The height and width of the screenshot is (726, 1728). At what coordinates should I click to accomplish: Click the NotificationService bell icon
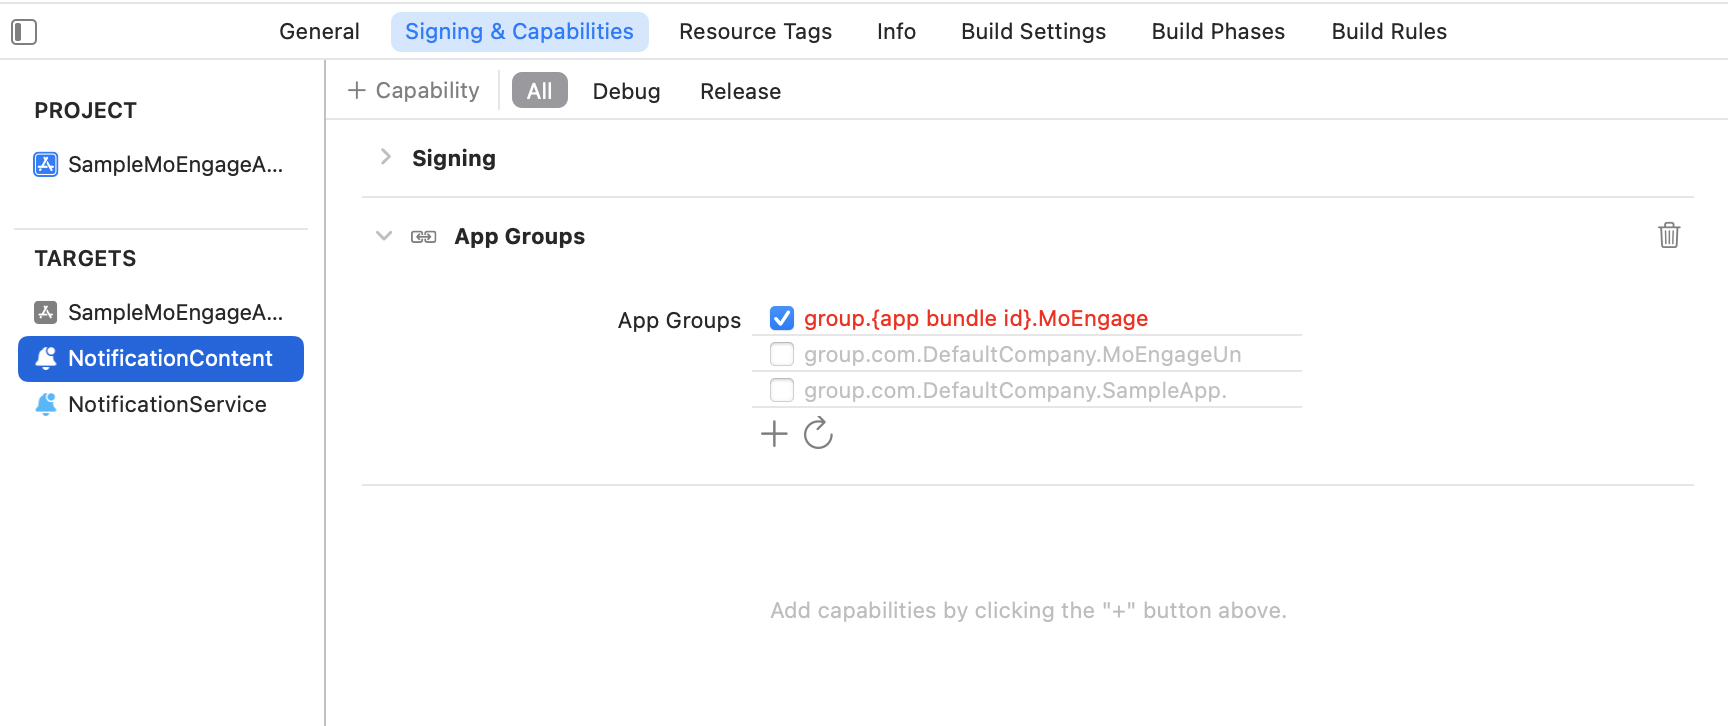[x=46, y=404]
